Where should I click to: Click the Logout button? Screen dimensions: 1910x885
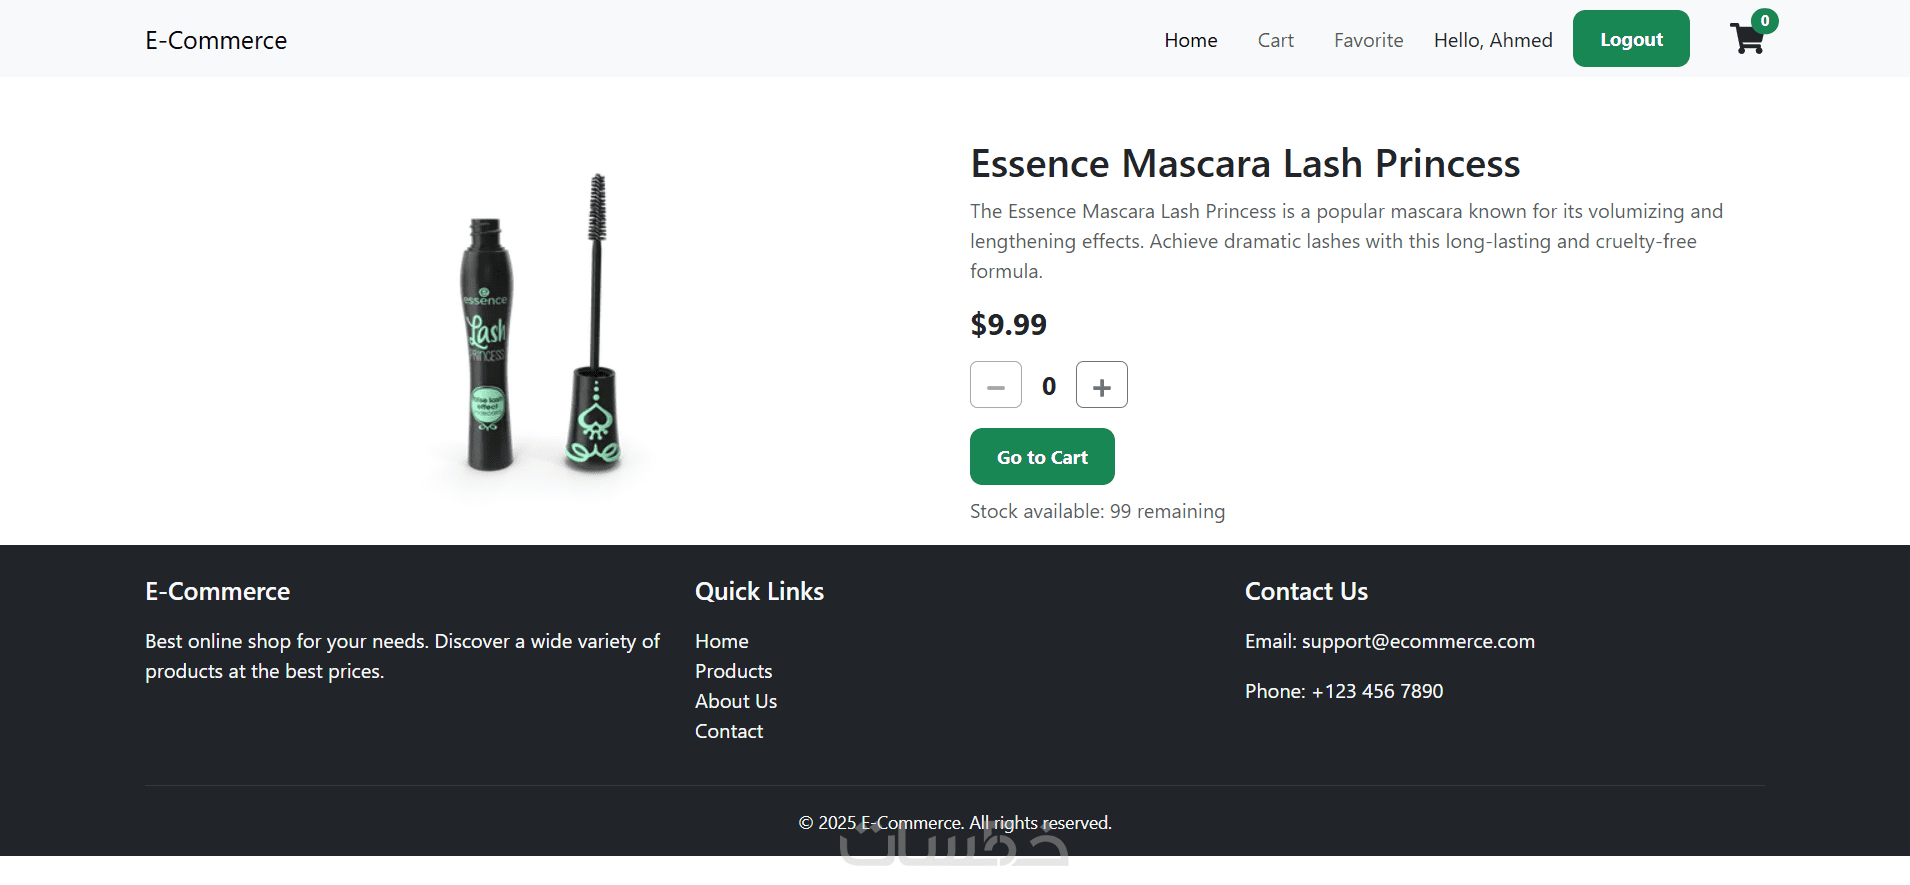point(1630,40)
